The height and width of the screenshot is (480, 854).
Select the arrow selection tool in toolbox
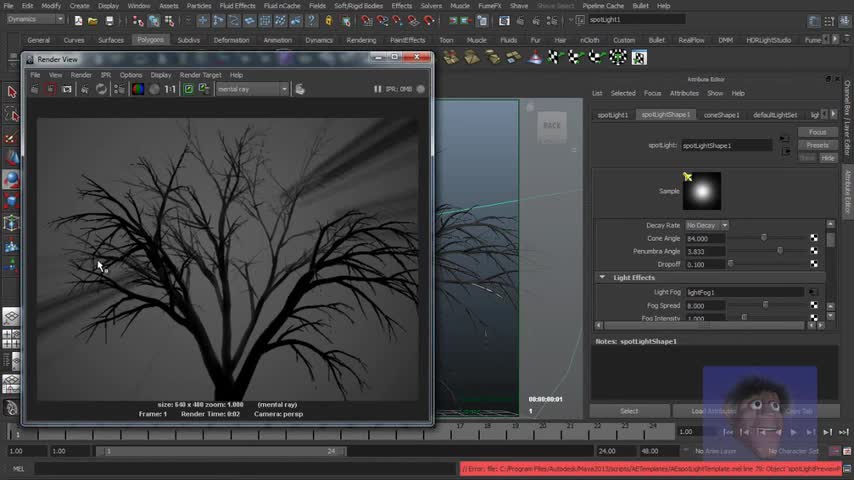[x=11, y=92]
